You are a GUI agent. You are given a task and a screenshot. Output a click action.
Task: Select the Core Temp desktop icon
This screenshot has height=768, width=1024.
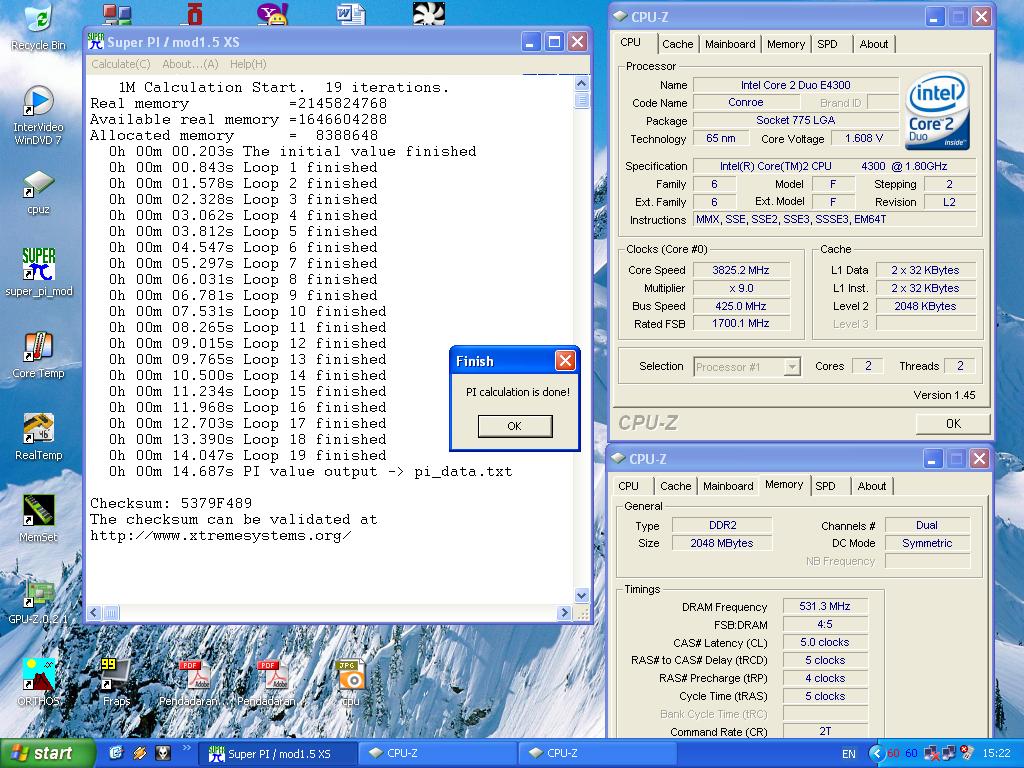coord(39,355)
